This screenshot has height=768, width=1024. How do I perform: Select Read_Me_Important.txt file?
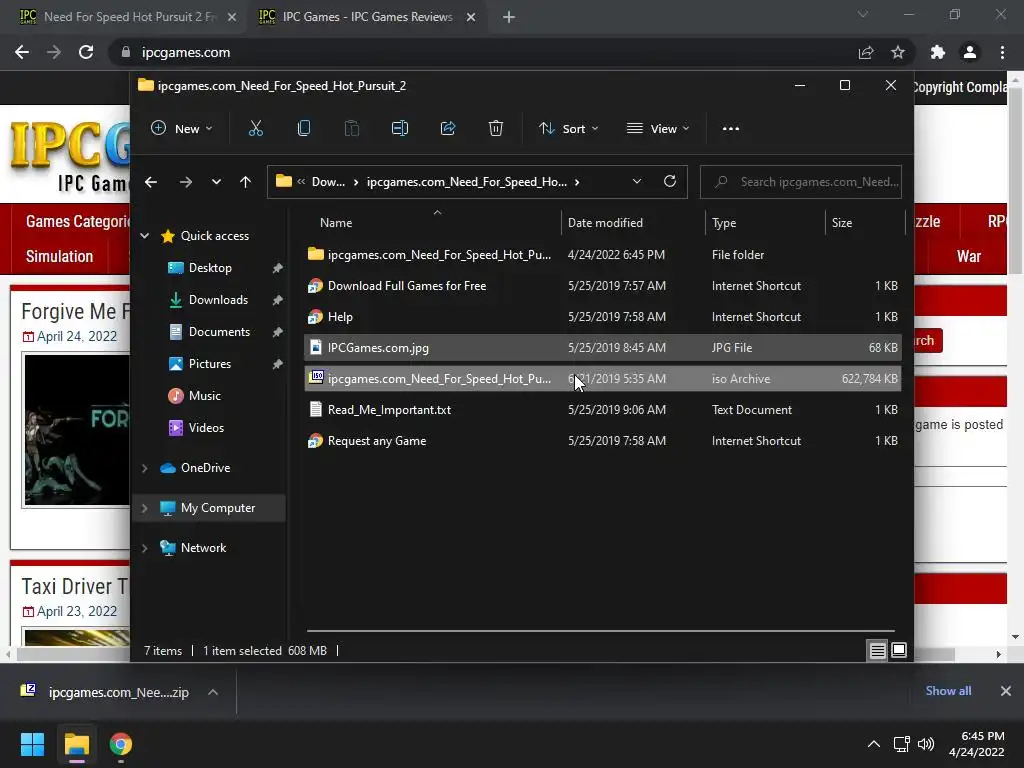603,409
